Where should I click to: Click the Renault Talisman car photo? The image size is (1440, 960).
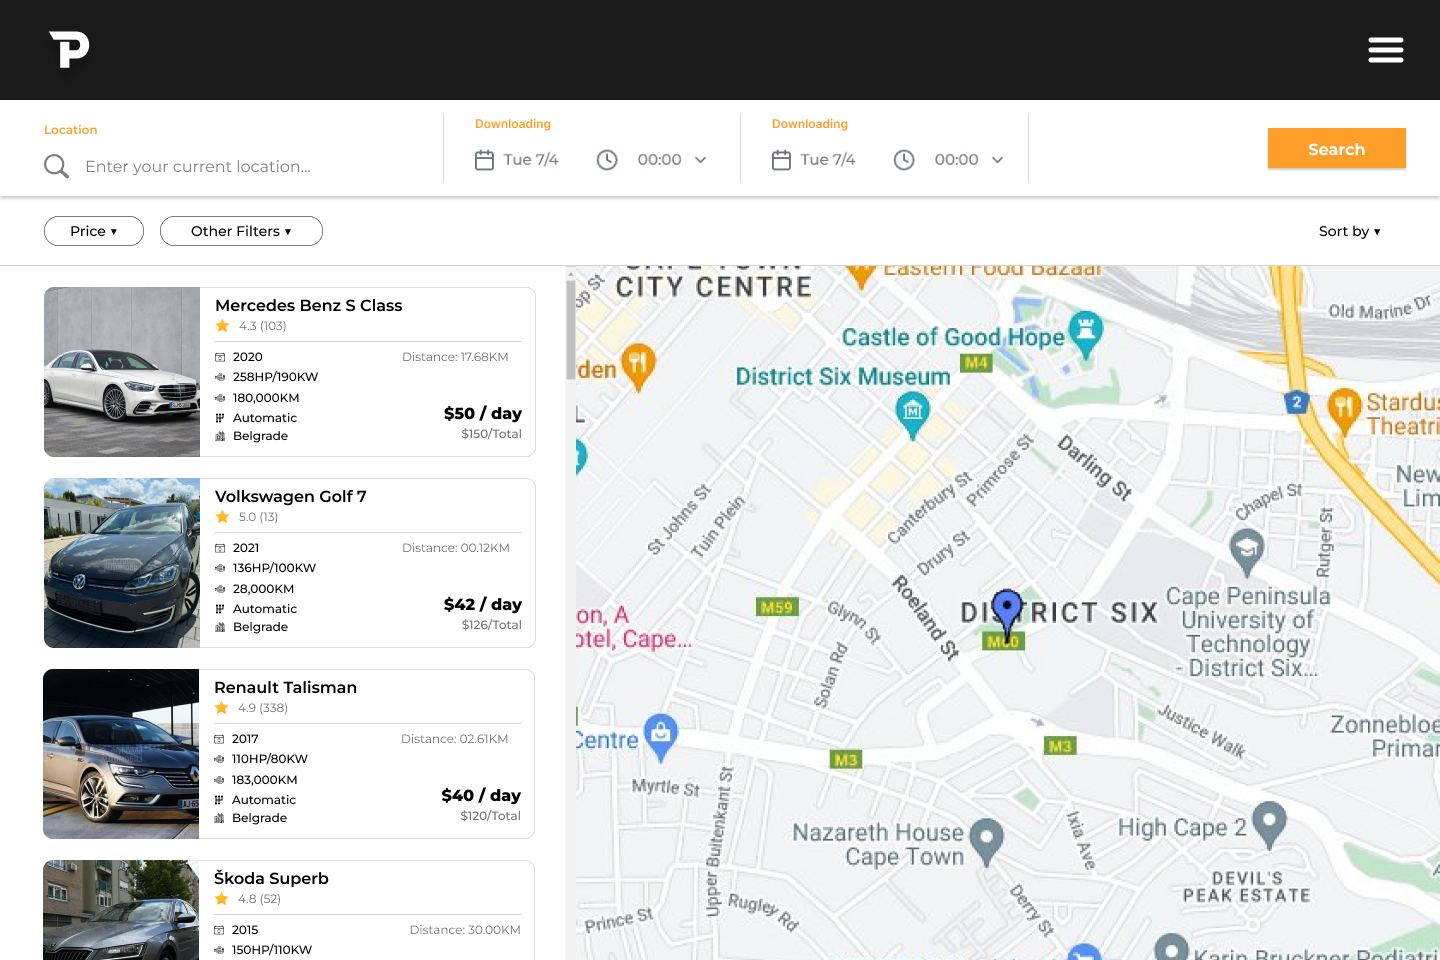point(121,754)
